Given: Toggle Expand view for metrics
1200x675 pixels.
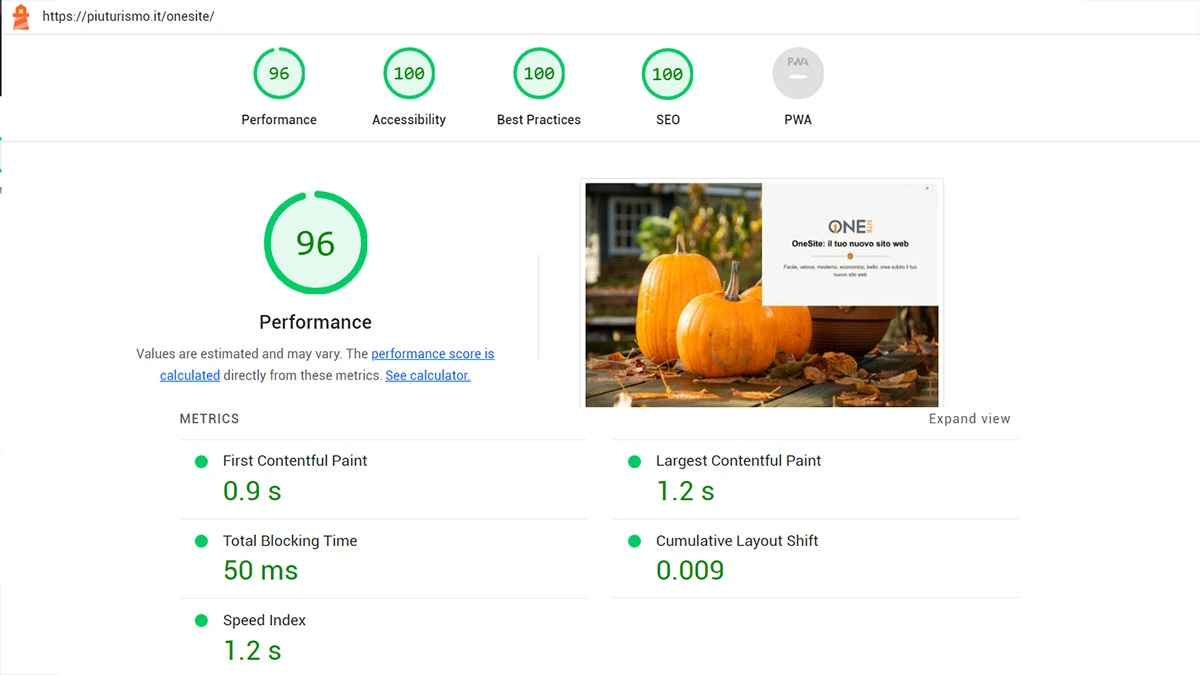Looking at the screenshot, I should 969,419.
